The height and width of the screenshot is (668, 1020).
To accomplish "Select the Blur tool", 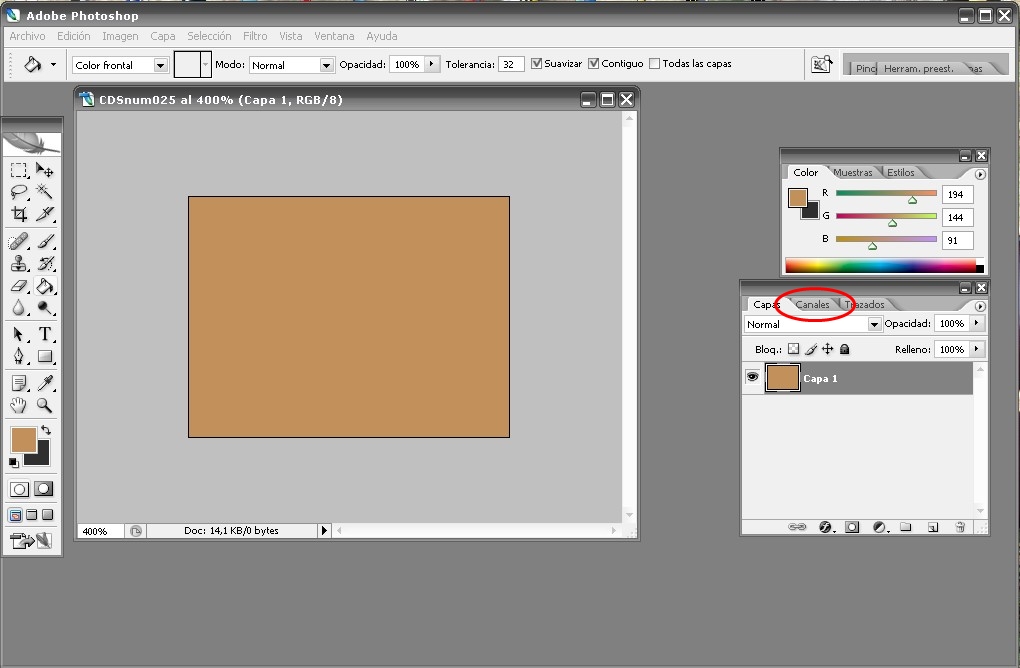I will [19, 308].
